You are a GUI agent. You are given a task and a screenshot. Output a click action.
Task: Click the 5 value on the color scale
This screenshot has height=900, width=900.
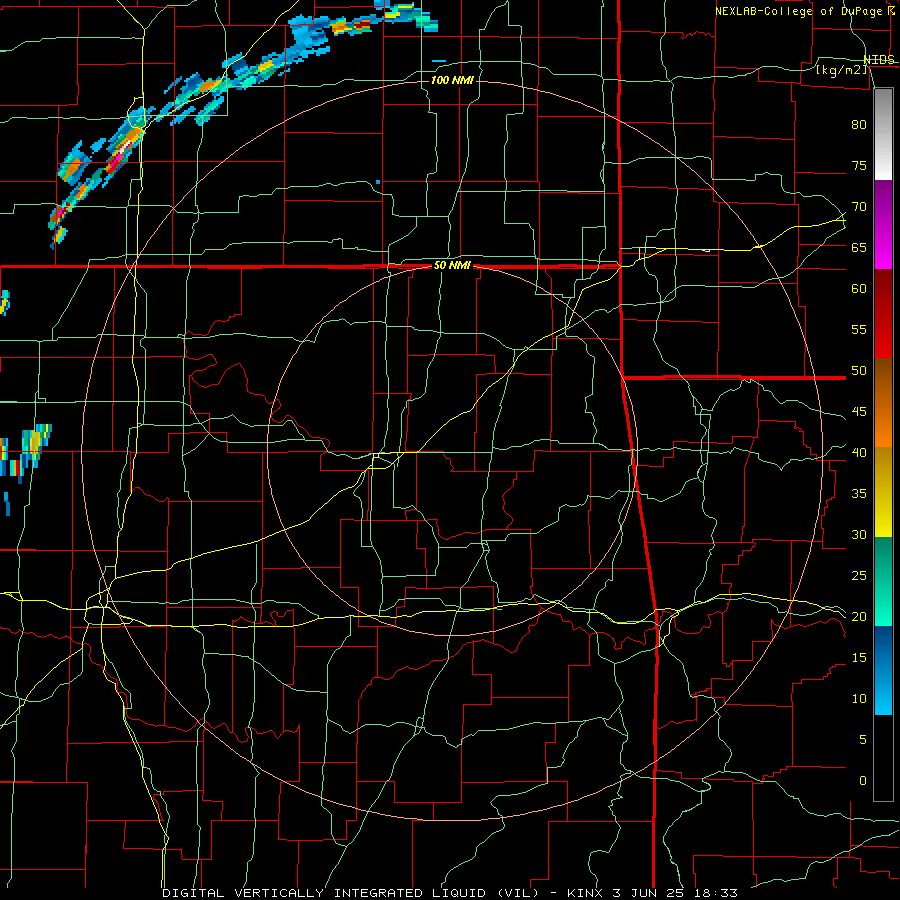863,739
